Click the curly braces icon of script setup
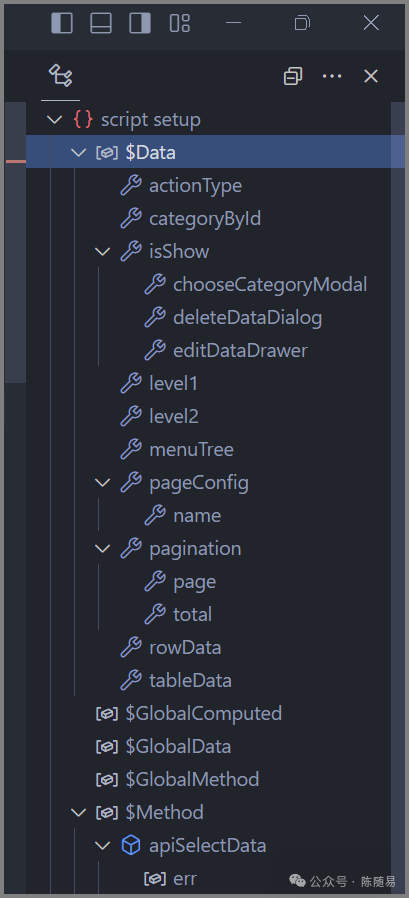Viewport: 409px width, 898px height. point(83,120)
